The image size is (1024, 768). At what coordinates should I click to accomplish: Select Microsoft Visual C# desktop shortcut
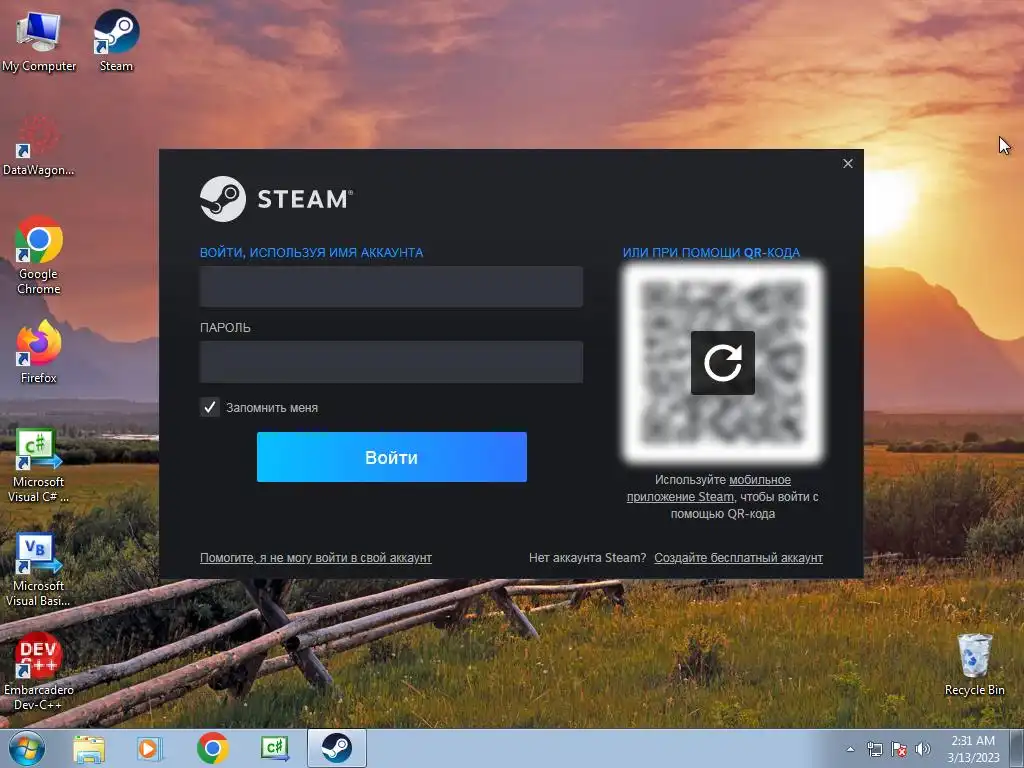[x=39, y=465]
